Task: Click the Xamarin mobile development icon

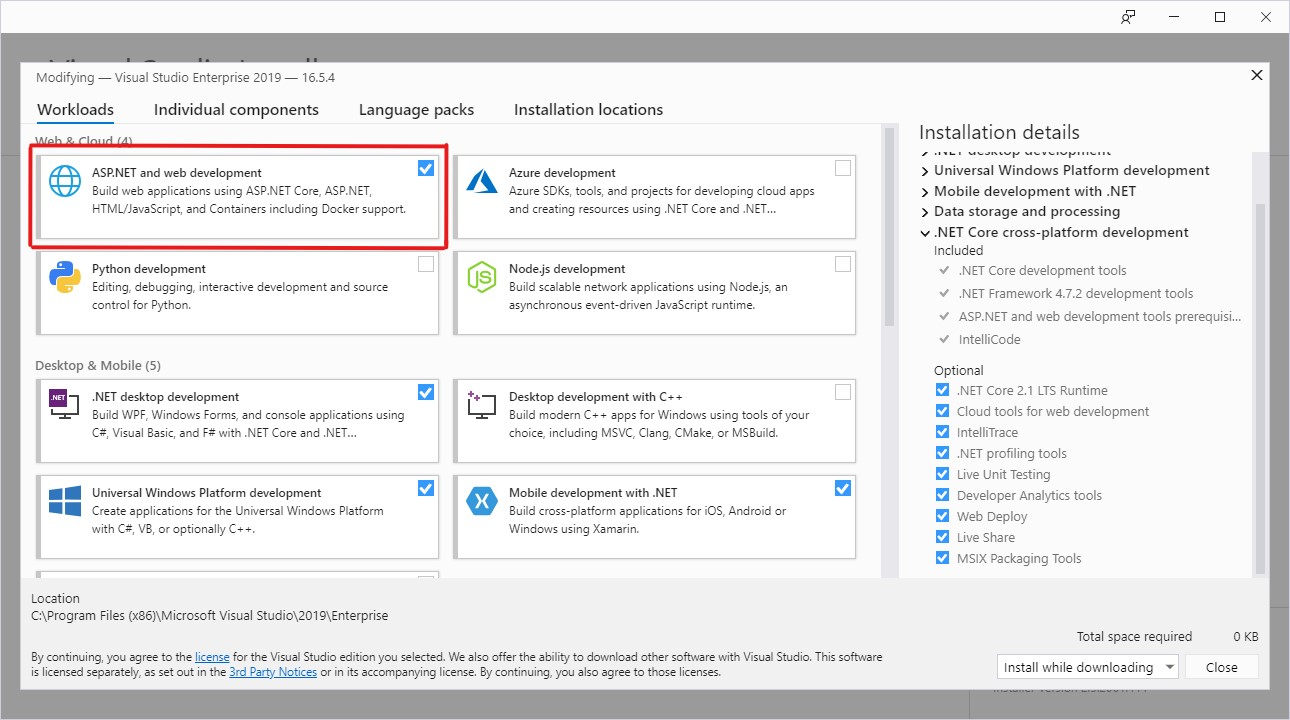Action: (x=482, y=501)
